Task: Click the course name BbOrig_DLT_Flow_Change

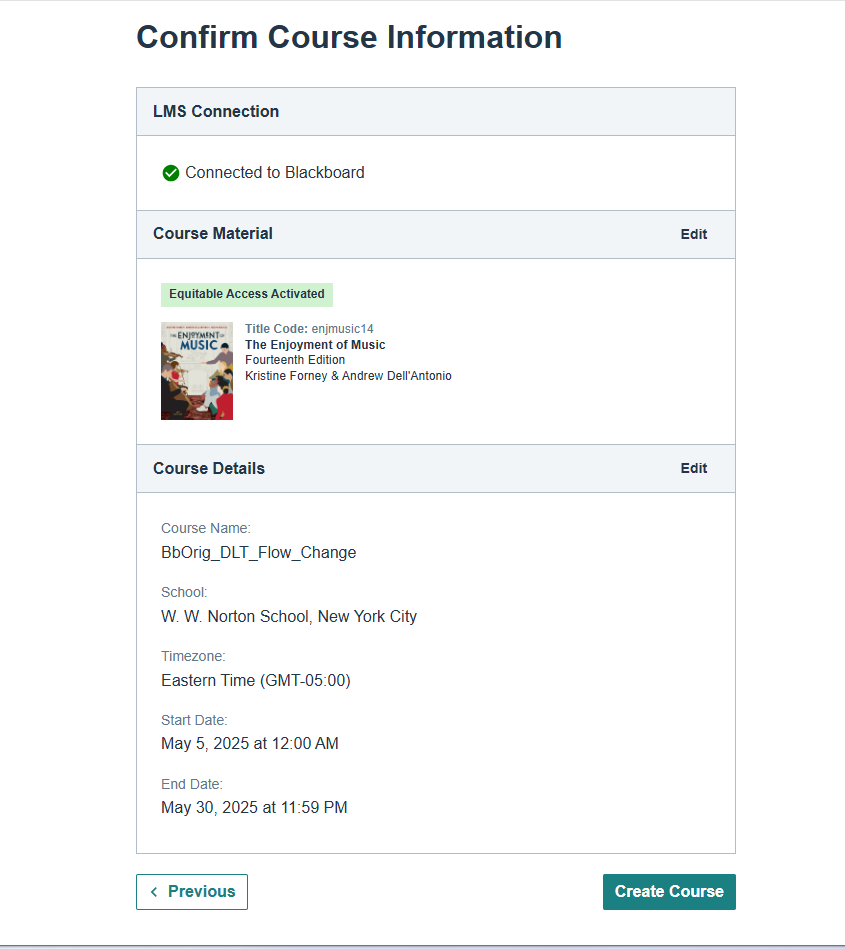Action: (258, 552)
